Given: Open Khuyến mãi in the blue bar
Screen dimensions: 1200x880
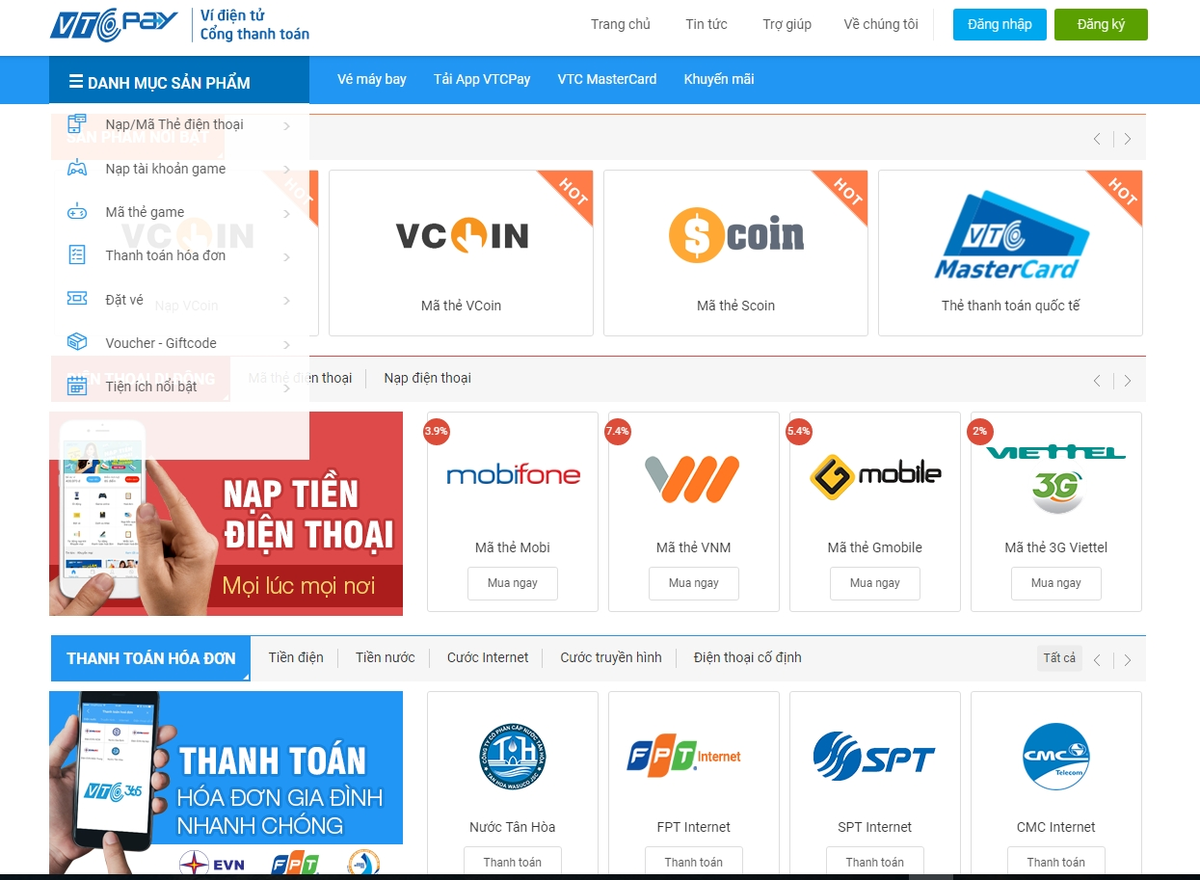Looking at the screenshot, I should point(719,79).
